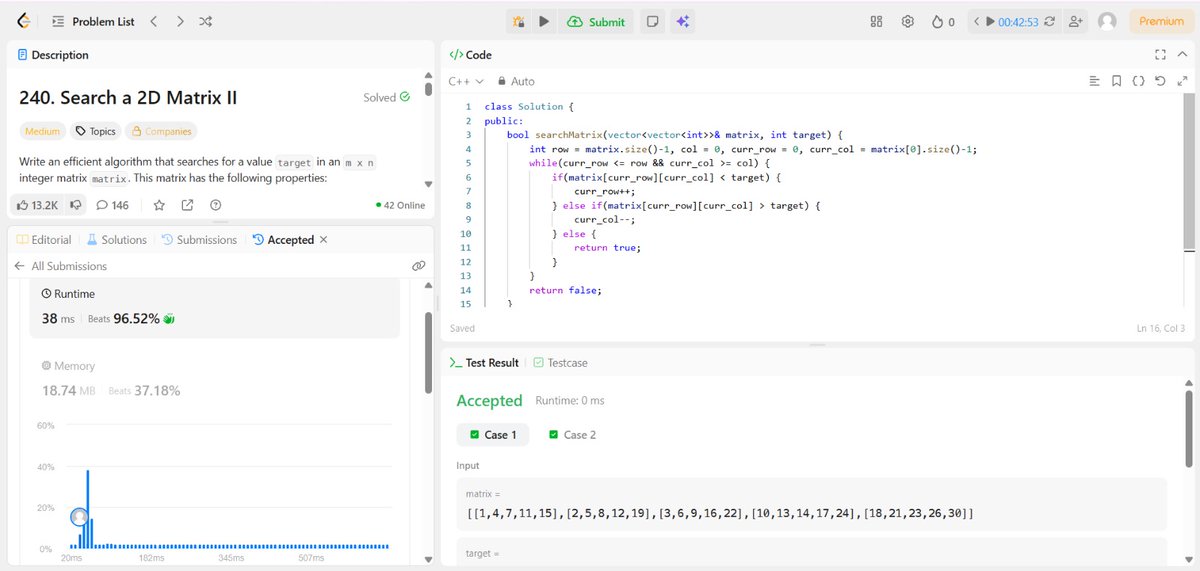Copy submission link with chain icon
Screen dimensions: 1200x571
pyautogui.click(x=419, y=266)
